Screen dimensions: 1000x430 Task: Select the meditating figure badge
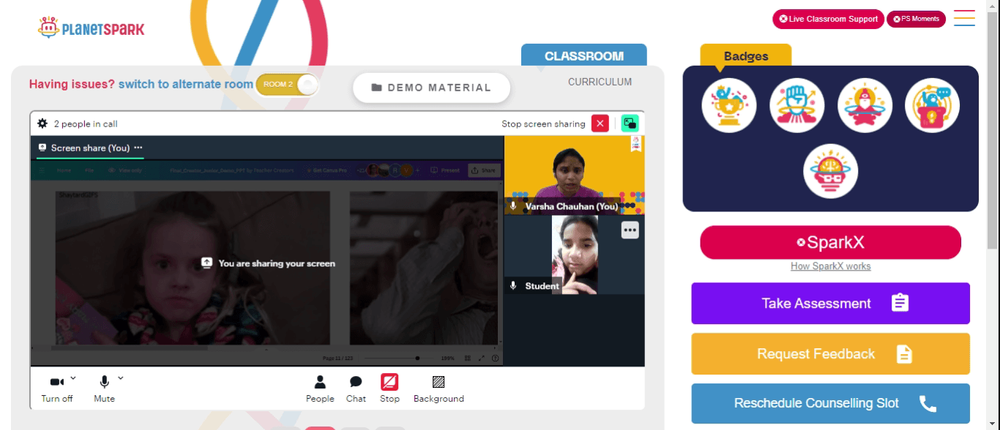pos(865,105)
